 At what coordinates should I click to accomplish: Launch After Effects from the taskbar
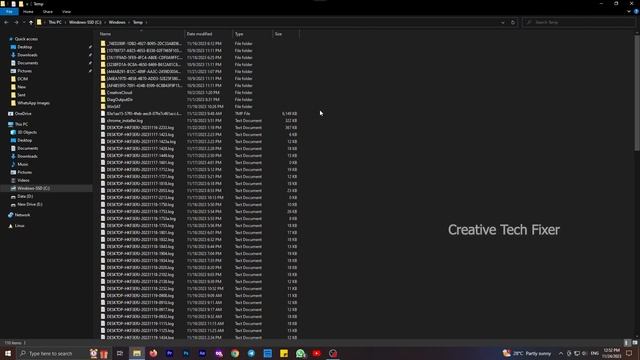(x=202, y=353)
